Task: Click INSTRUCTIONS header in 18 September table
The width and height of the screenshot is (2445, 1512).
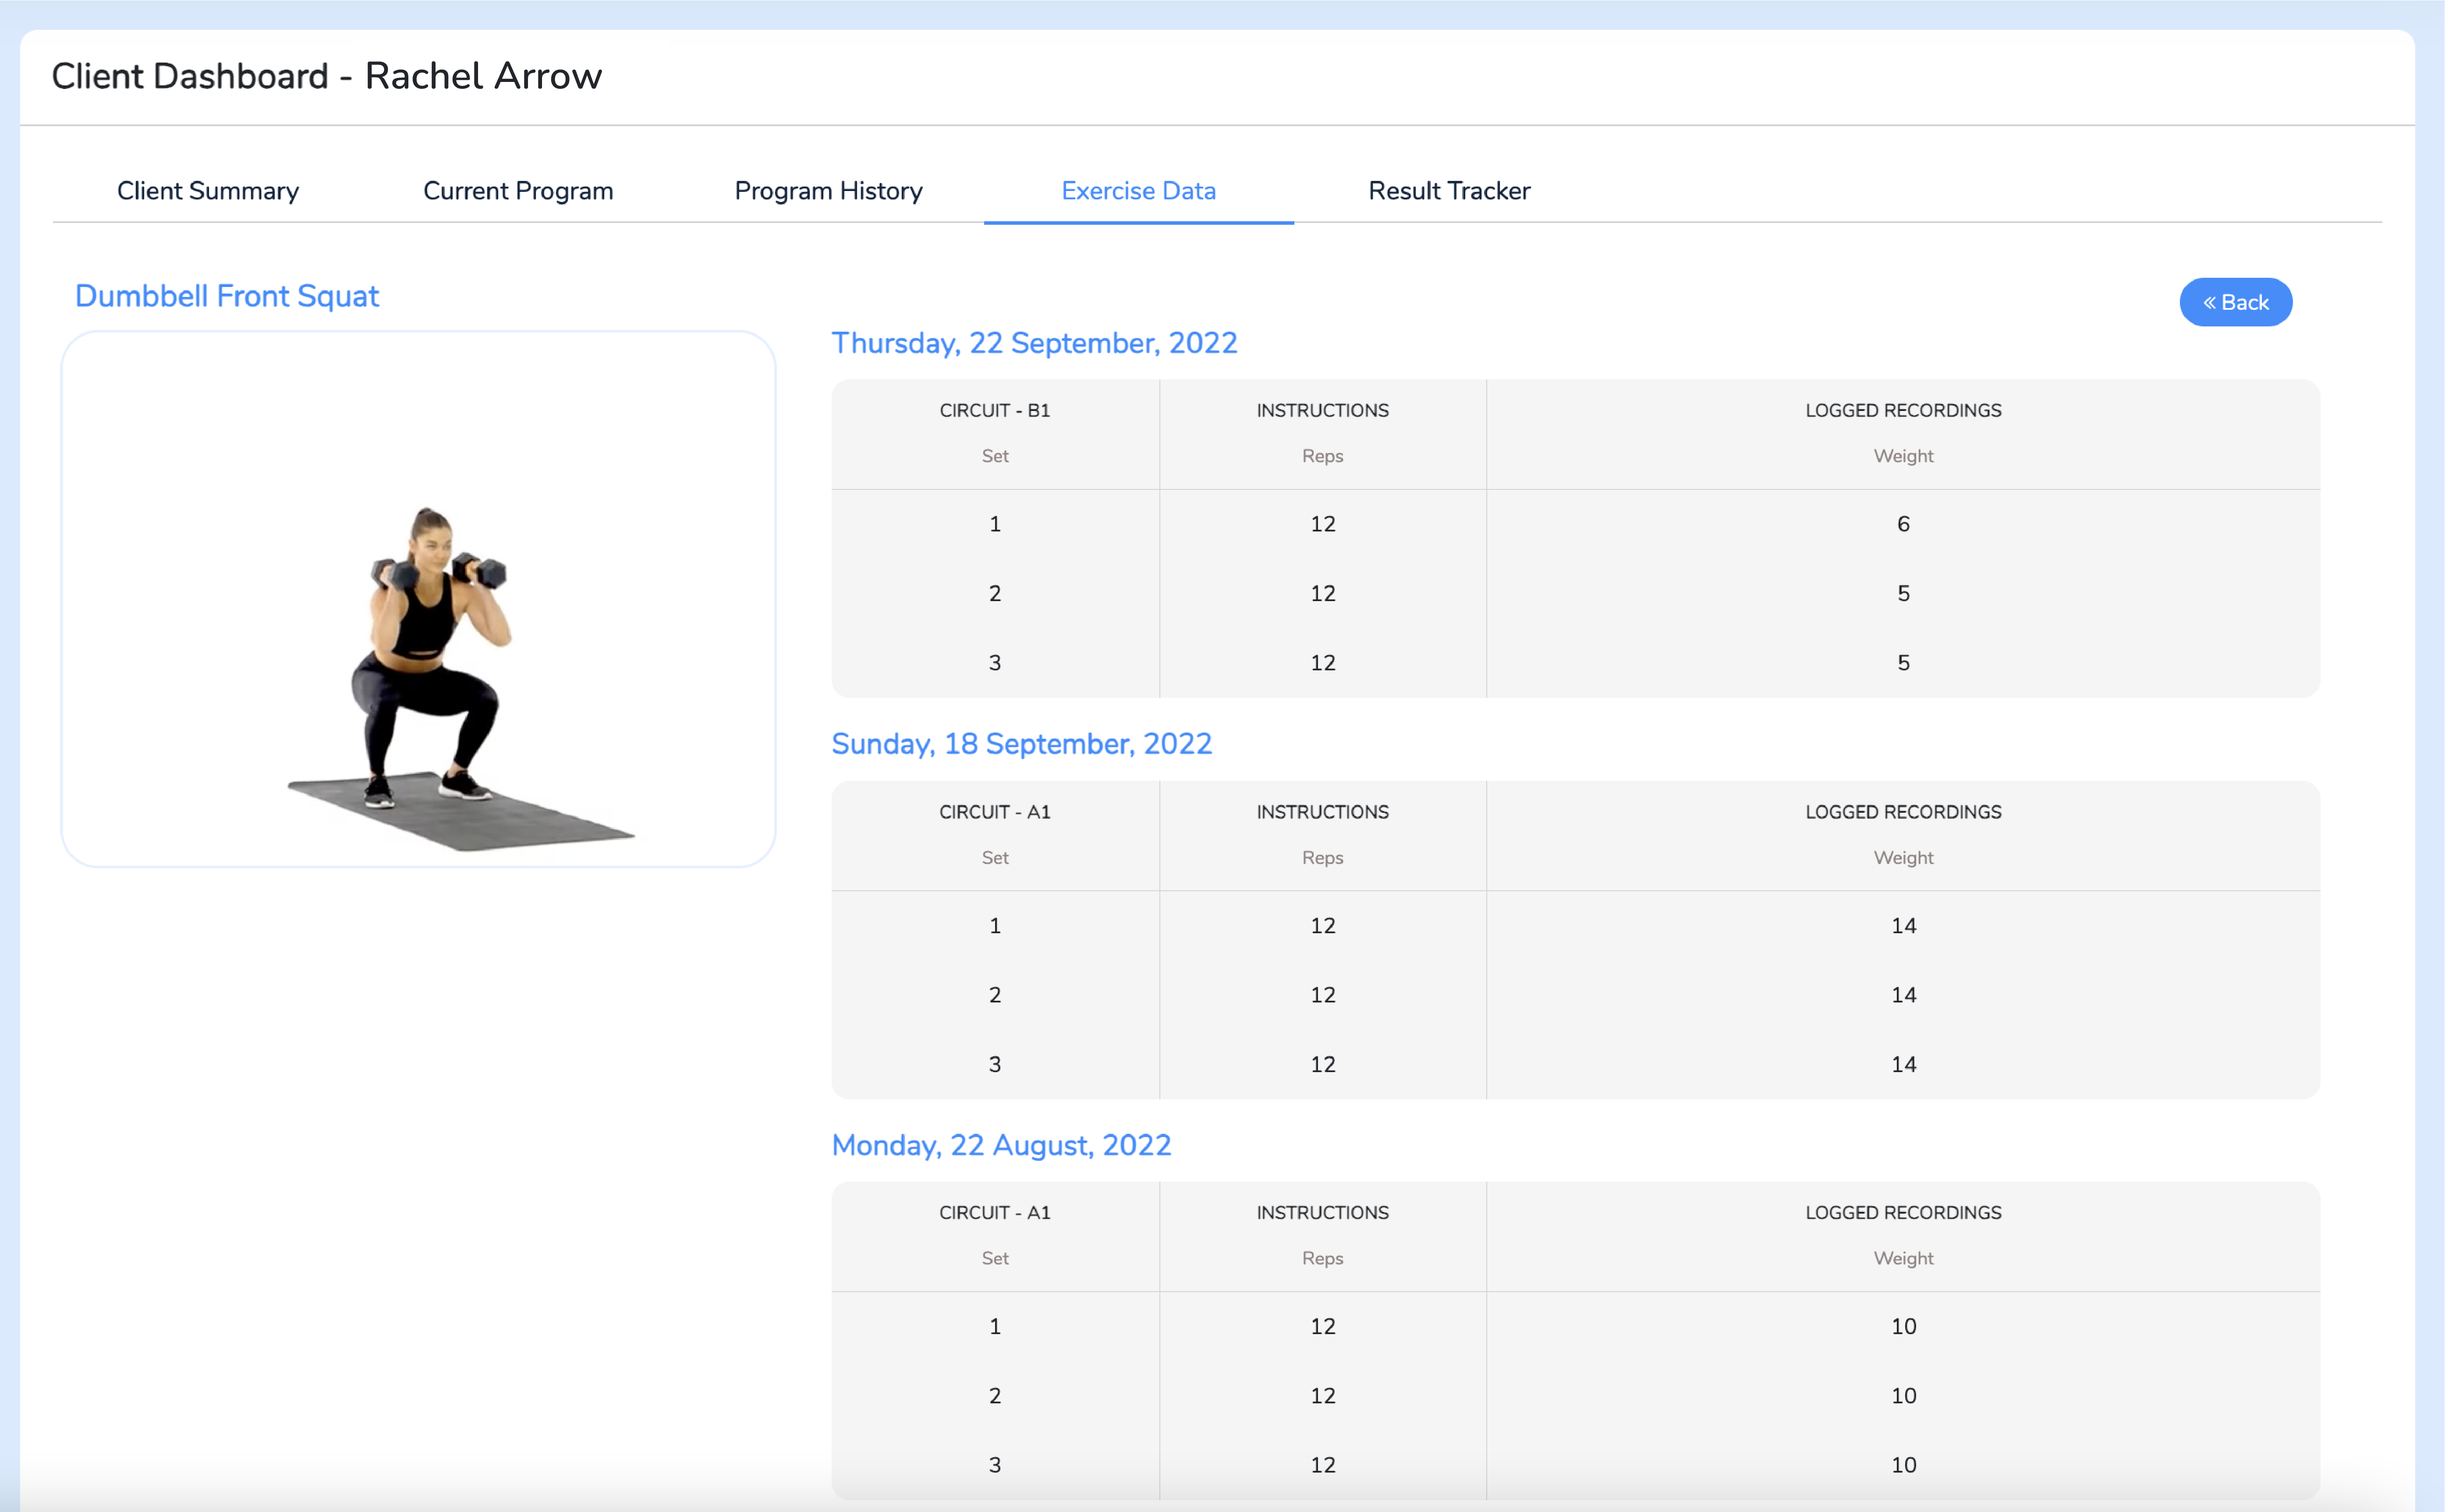Action: 1322,812
